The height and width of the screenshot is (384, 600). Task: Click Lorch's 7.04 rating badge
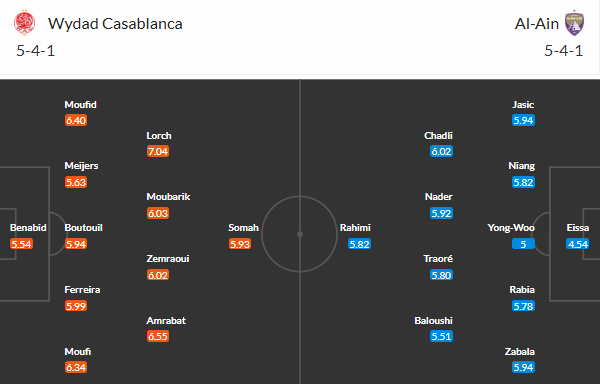(158, 151)
